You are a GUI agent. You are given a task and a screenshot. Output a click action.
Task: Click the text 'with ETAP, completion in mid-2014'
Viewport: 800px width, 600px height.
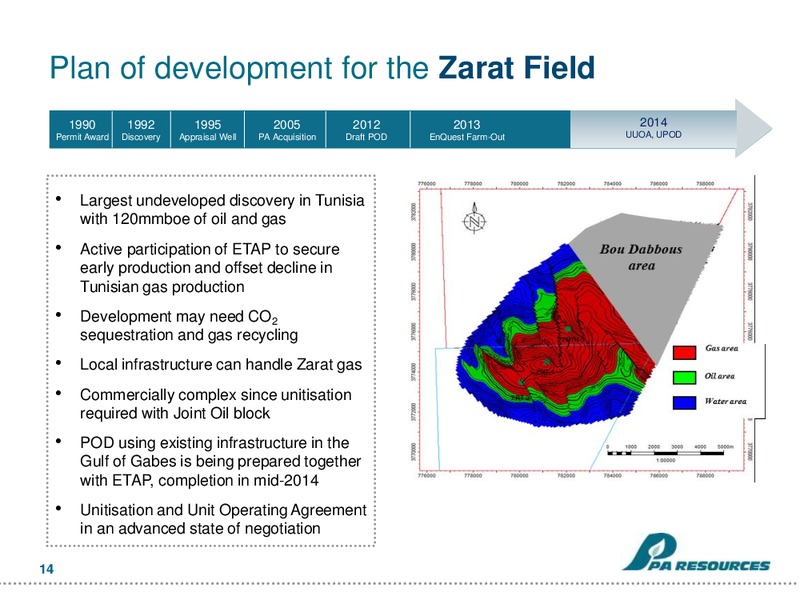point(199,481)
